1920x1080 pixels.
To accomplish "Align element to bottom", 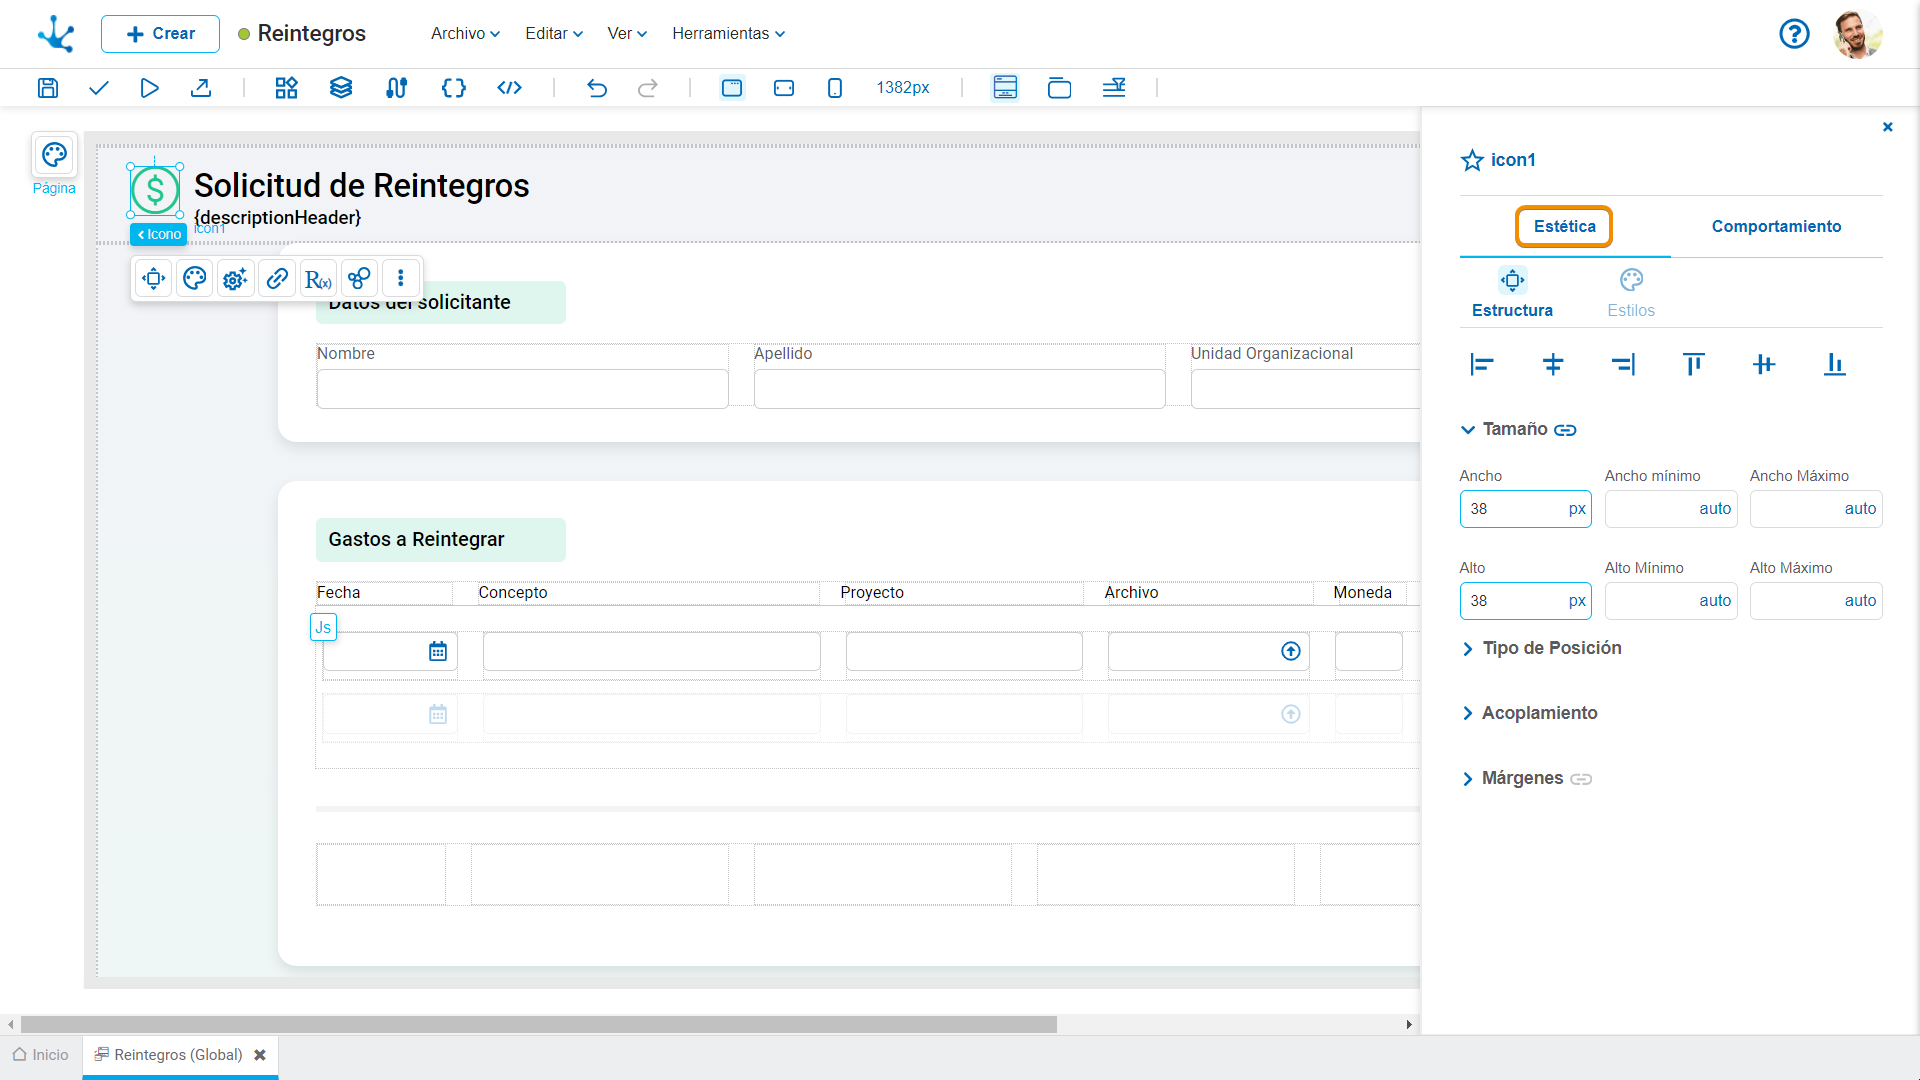I will [x=1835, y=365].
